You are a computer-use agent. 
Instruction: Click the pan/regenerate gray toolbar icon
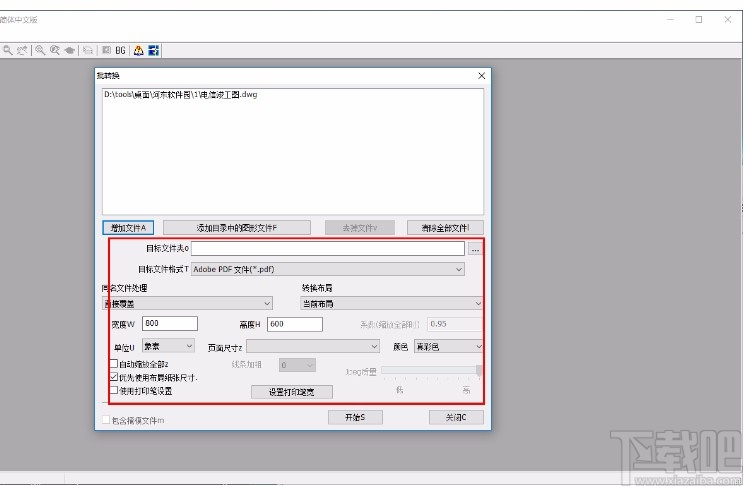click(70, 50)
